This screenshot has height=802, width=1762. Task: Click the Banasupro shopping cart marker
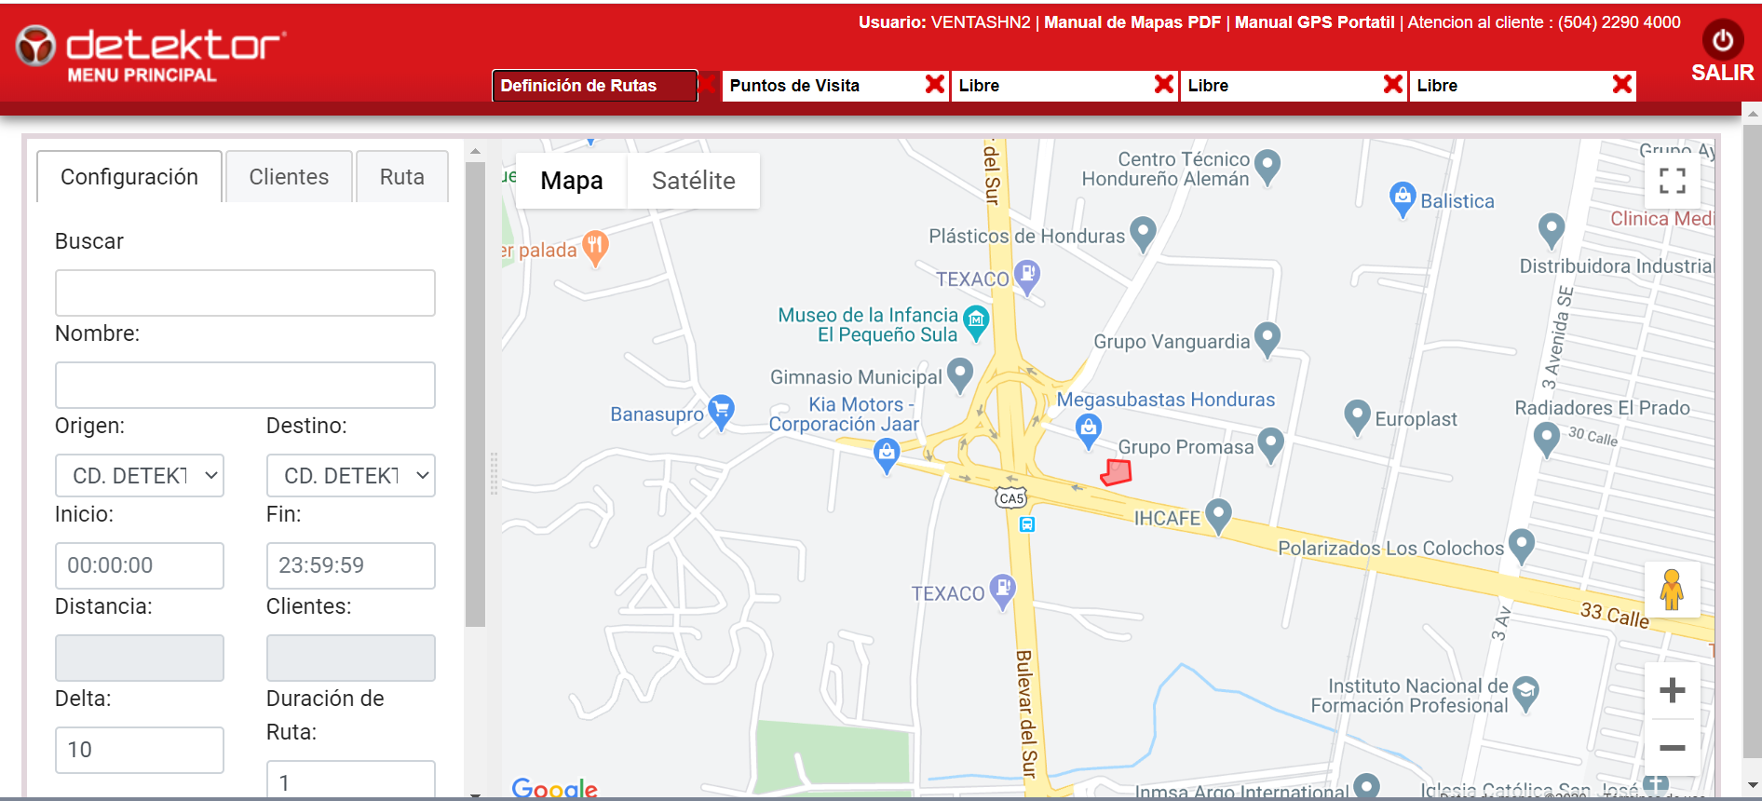(721, 412)
